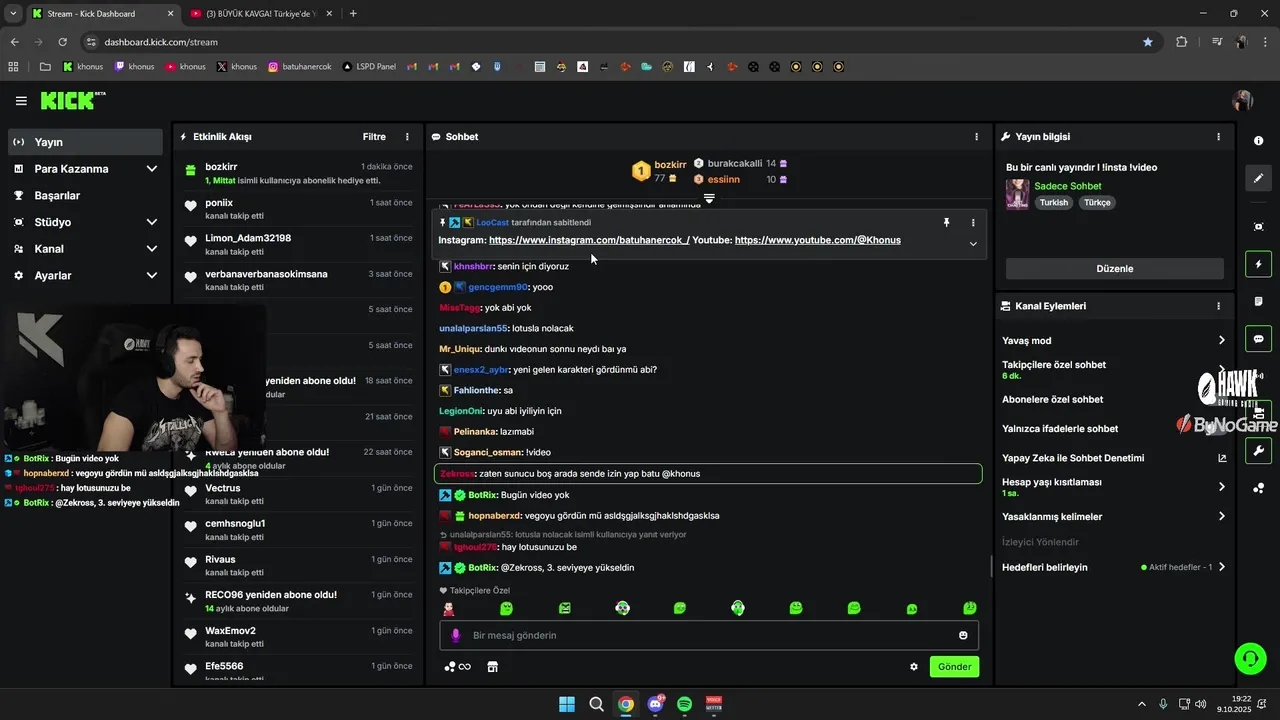Toggle the lightning activity feed icon
The width and height of the screenshot is (1280, 720).
(x=1258, y=264)
